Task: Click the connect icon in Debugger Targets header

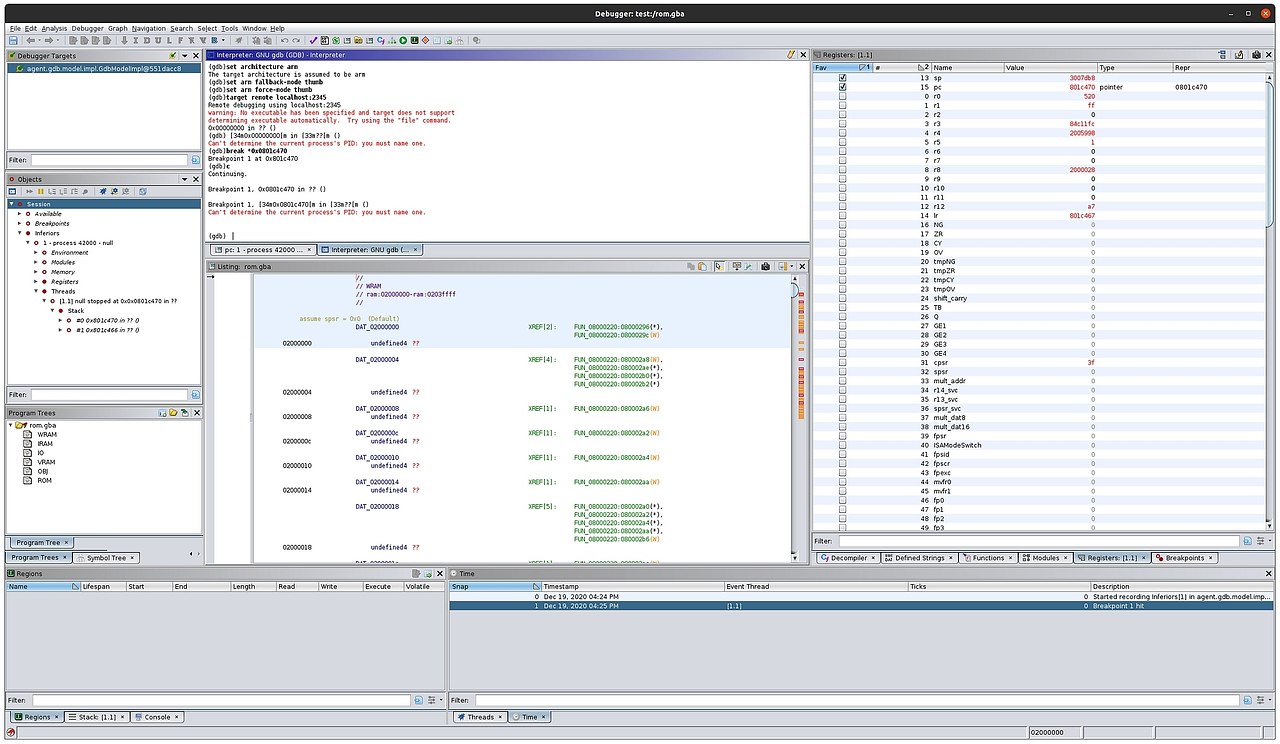Action: tap(172, 56)
